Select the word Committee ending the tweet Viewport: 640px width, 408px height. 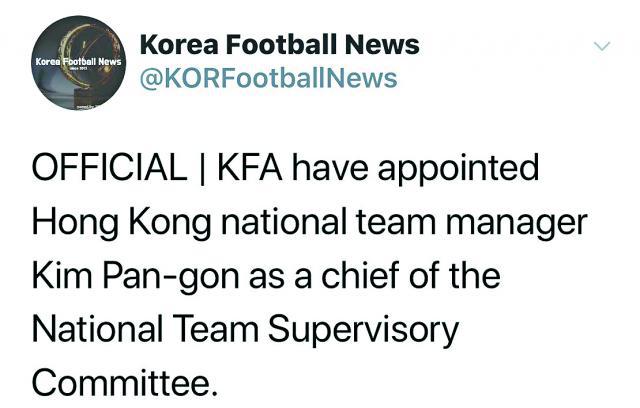(124, 383)
